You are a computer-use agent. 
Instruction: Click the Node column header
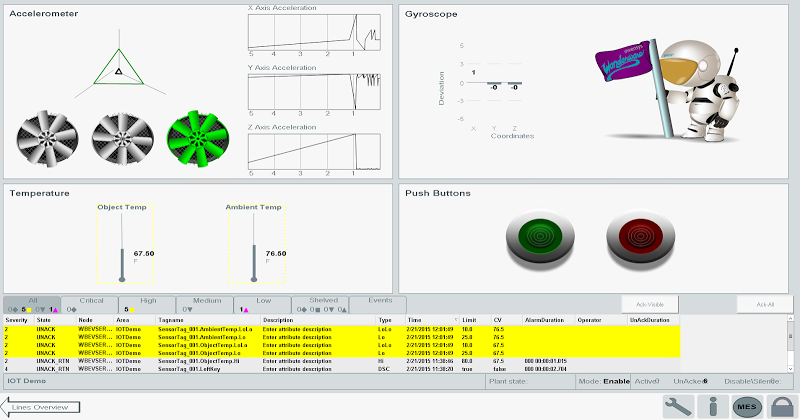(x=95, y=320)
